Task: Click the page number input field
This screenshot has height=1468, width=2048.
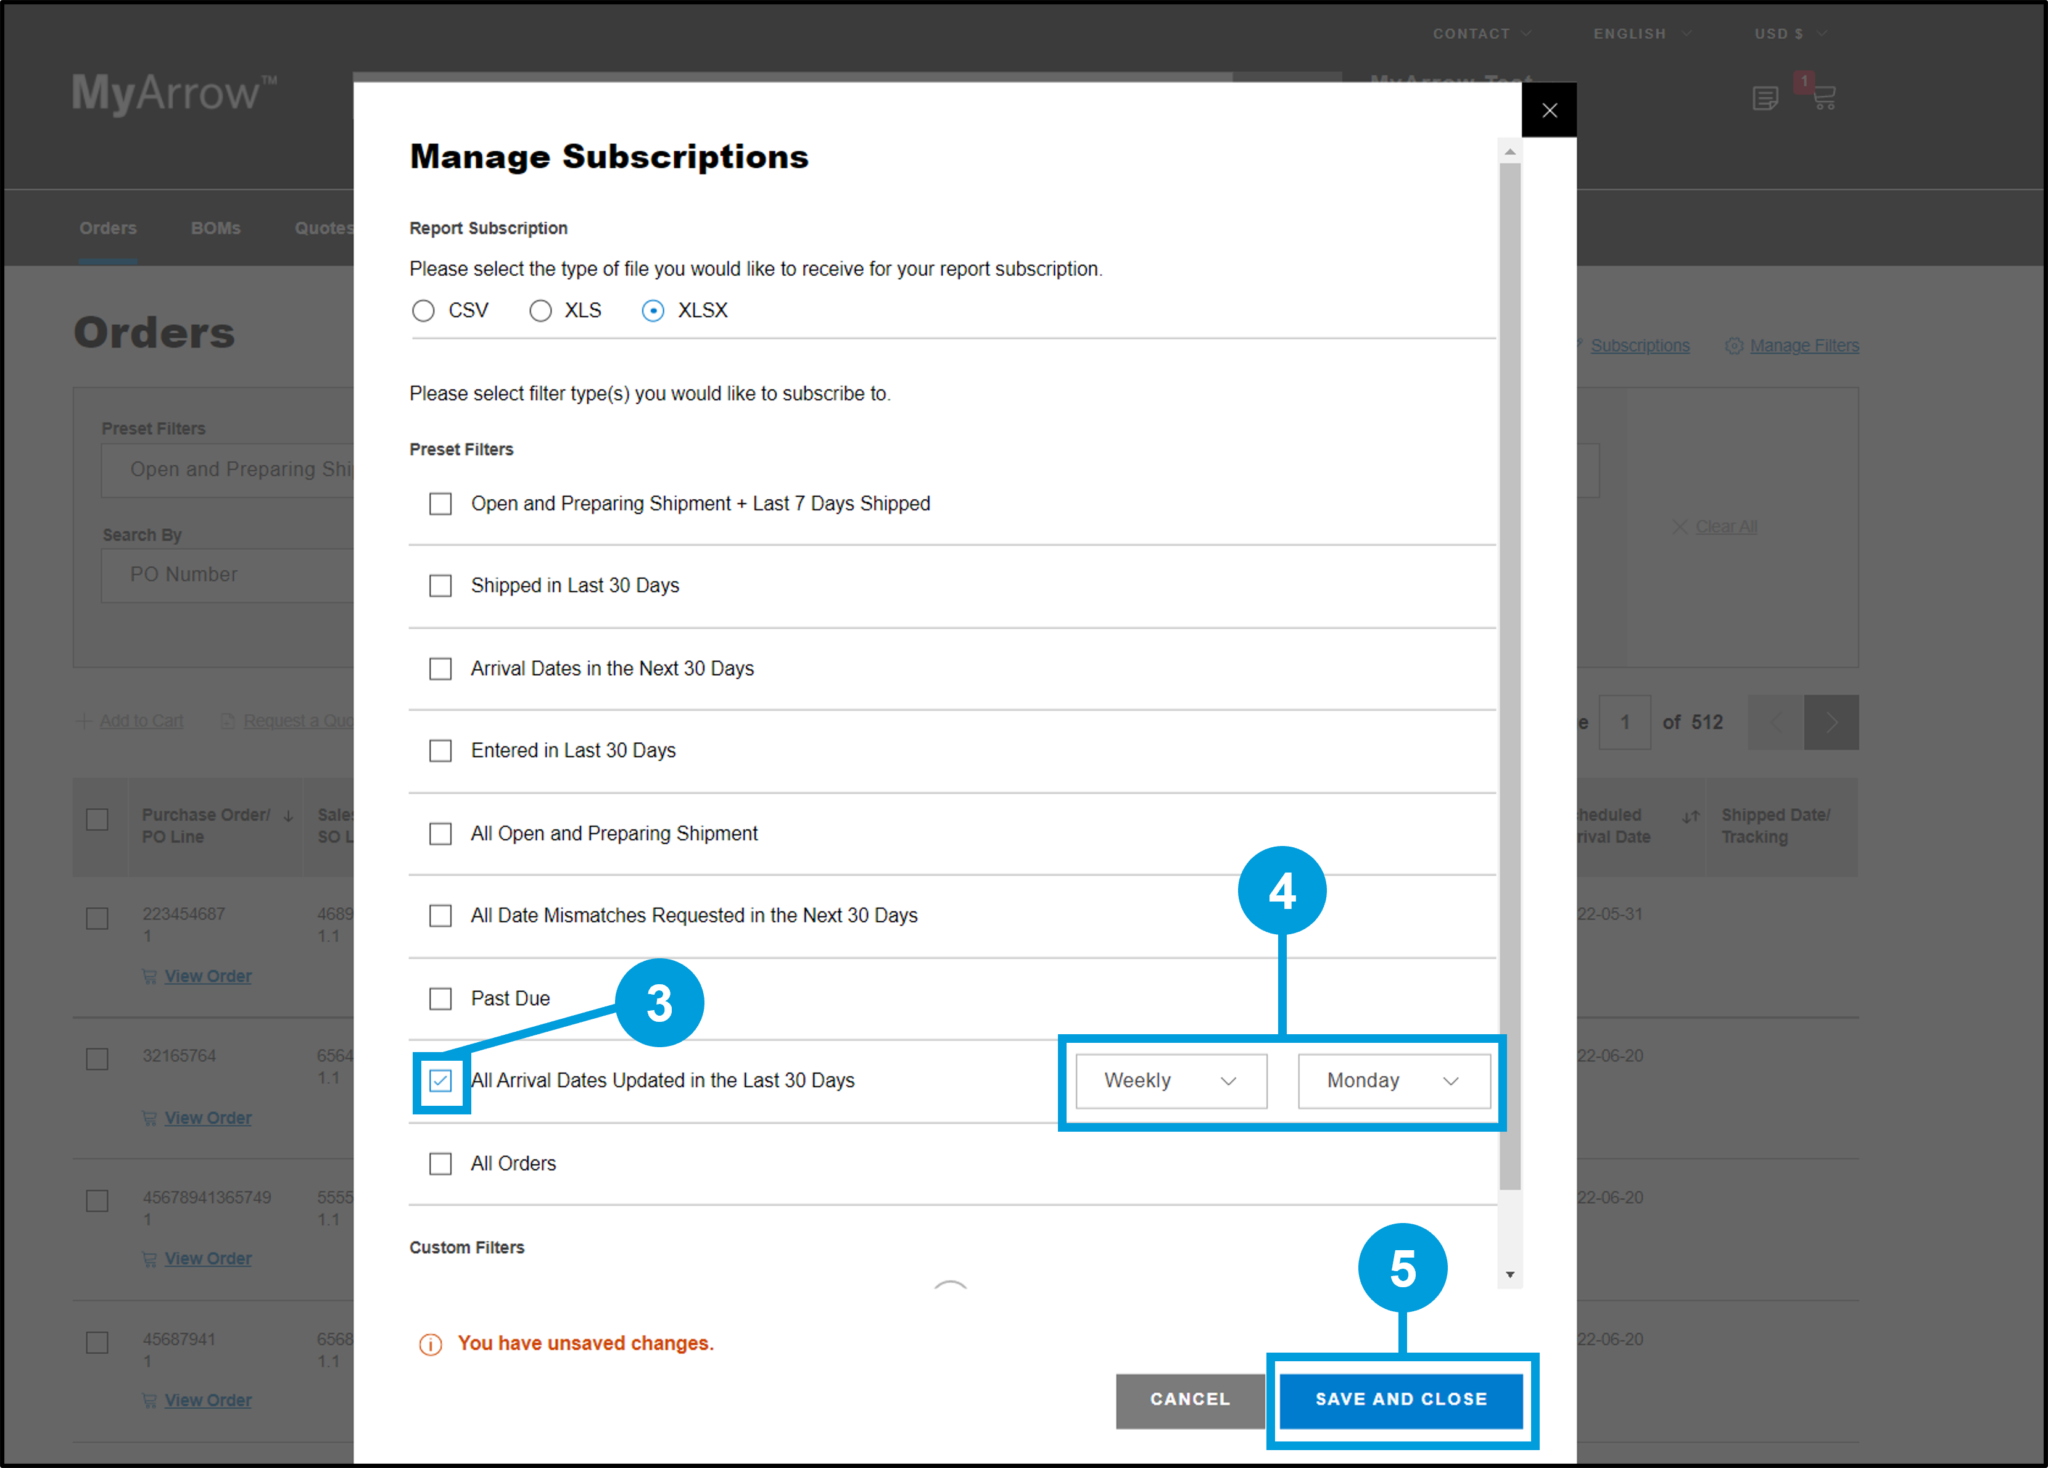Action: click(1625, 722)
